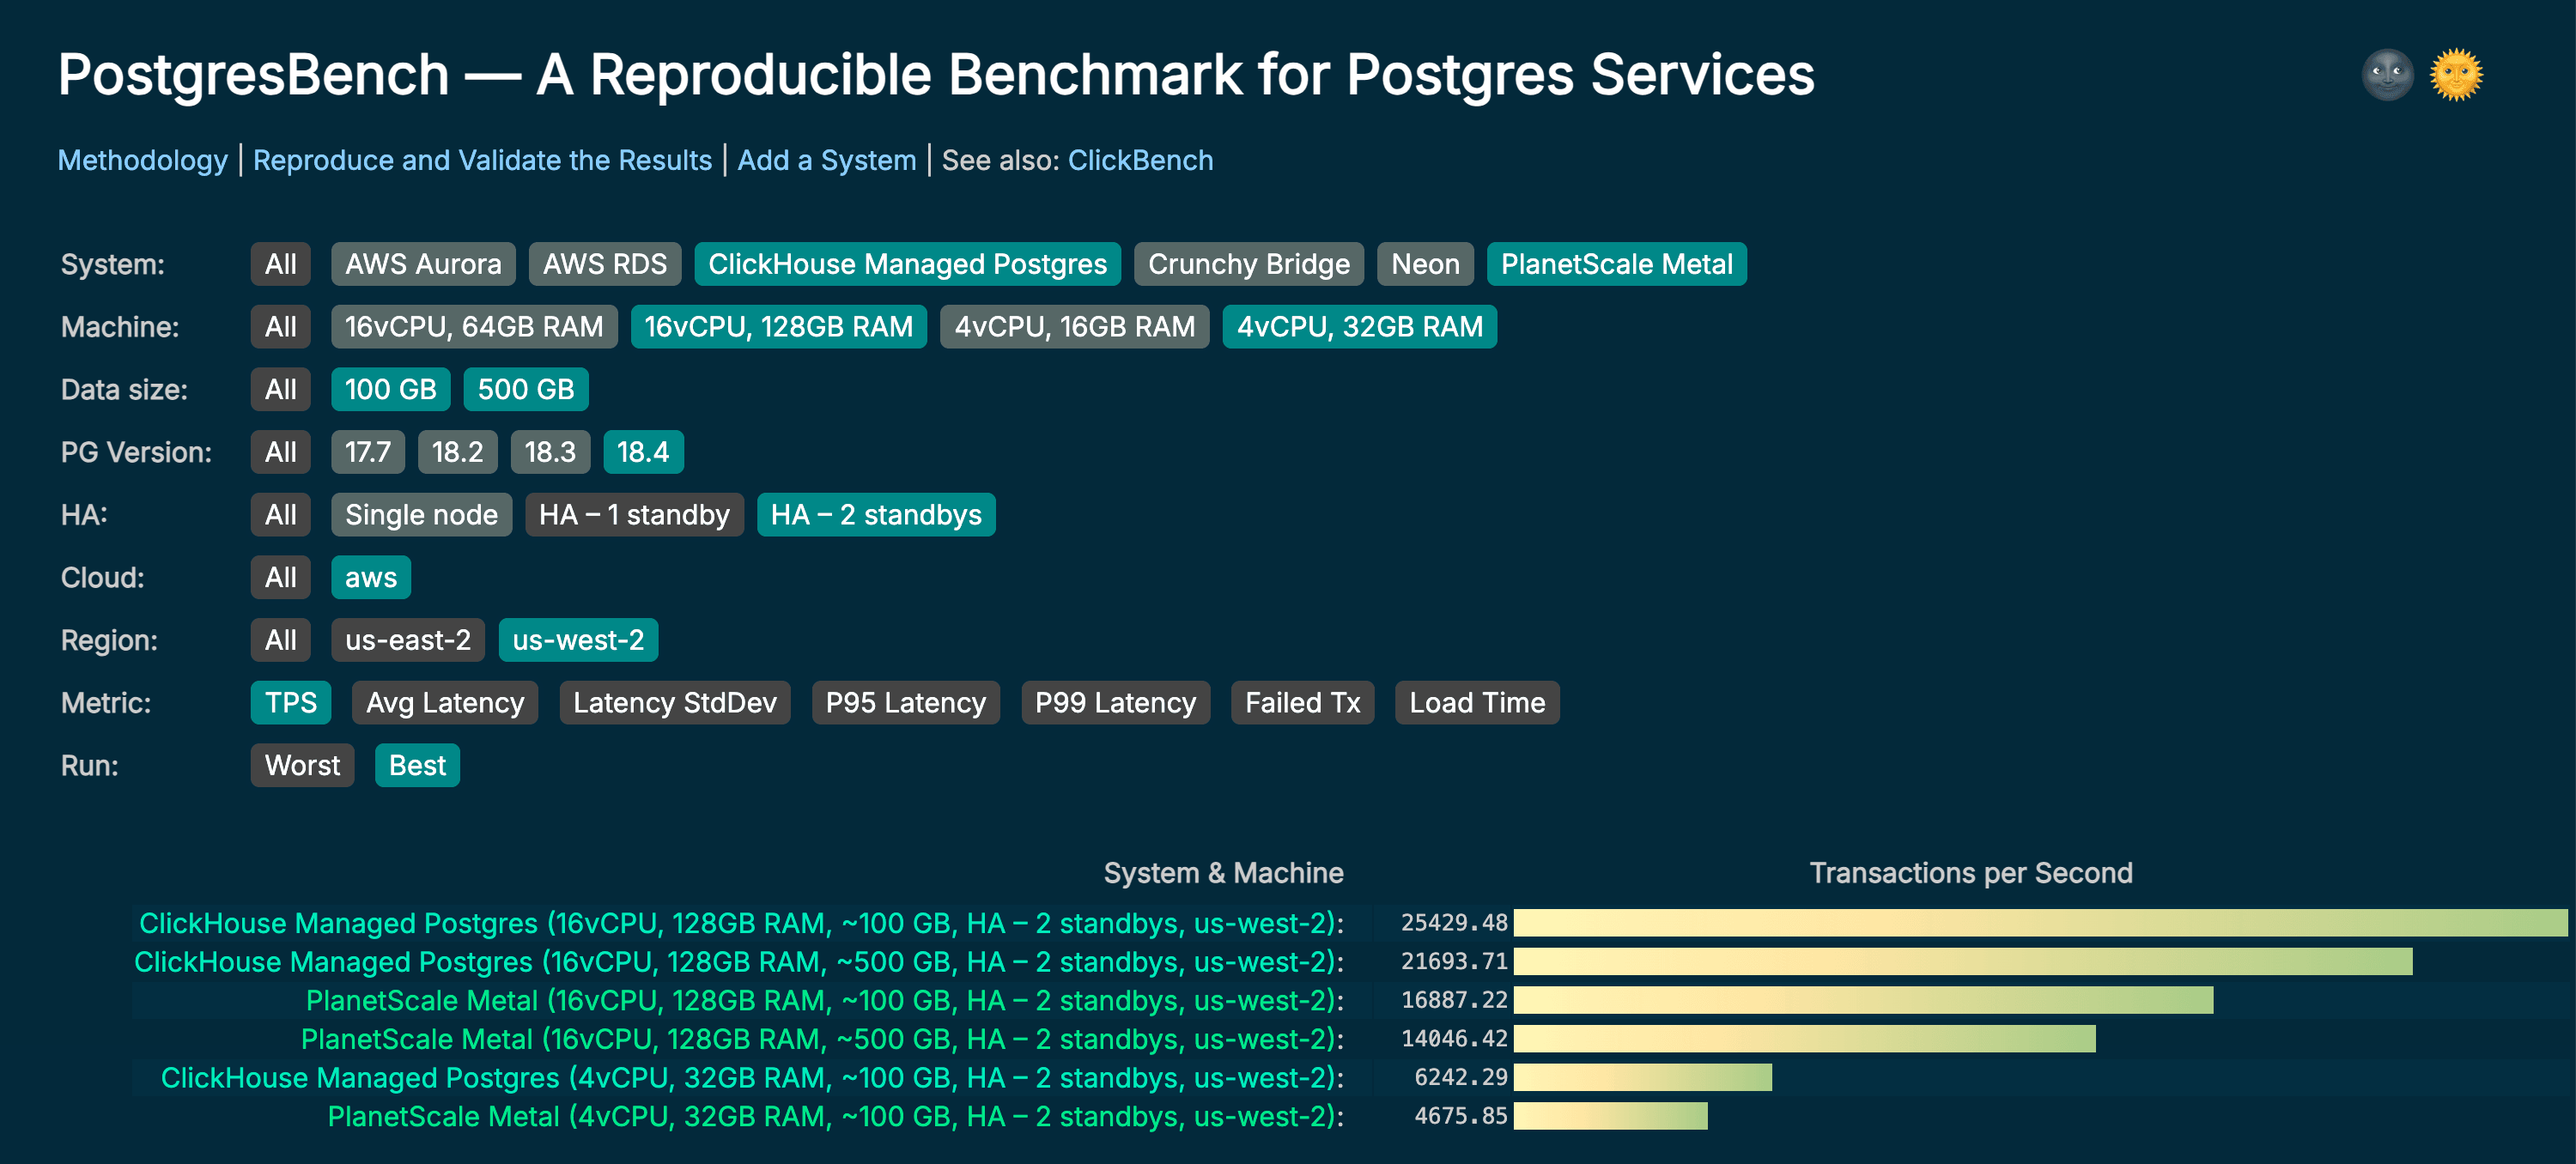Toggle the PlanetScale Metal system filter
This screenshot has width=2576, height=1164.
1616,264
